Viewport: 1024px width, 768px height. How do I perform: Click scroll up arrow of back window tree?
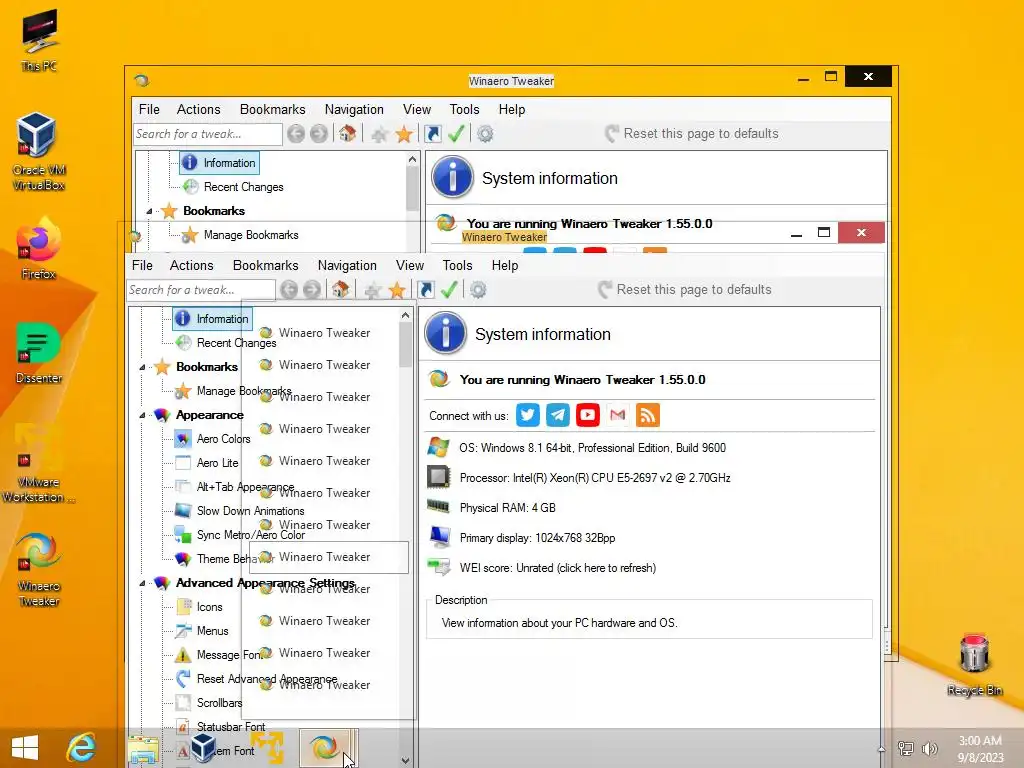(x=412, y=159)
